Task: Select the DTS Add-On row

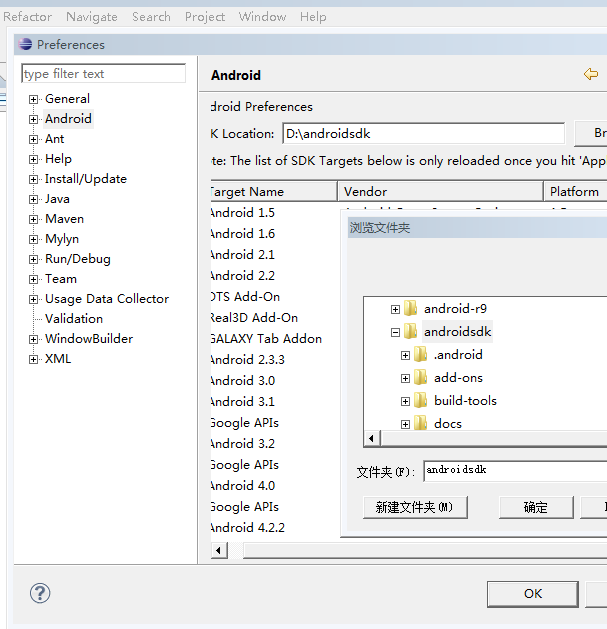Action: tap(245, 296)
